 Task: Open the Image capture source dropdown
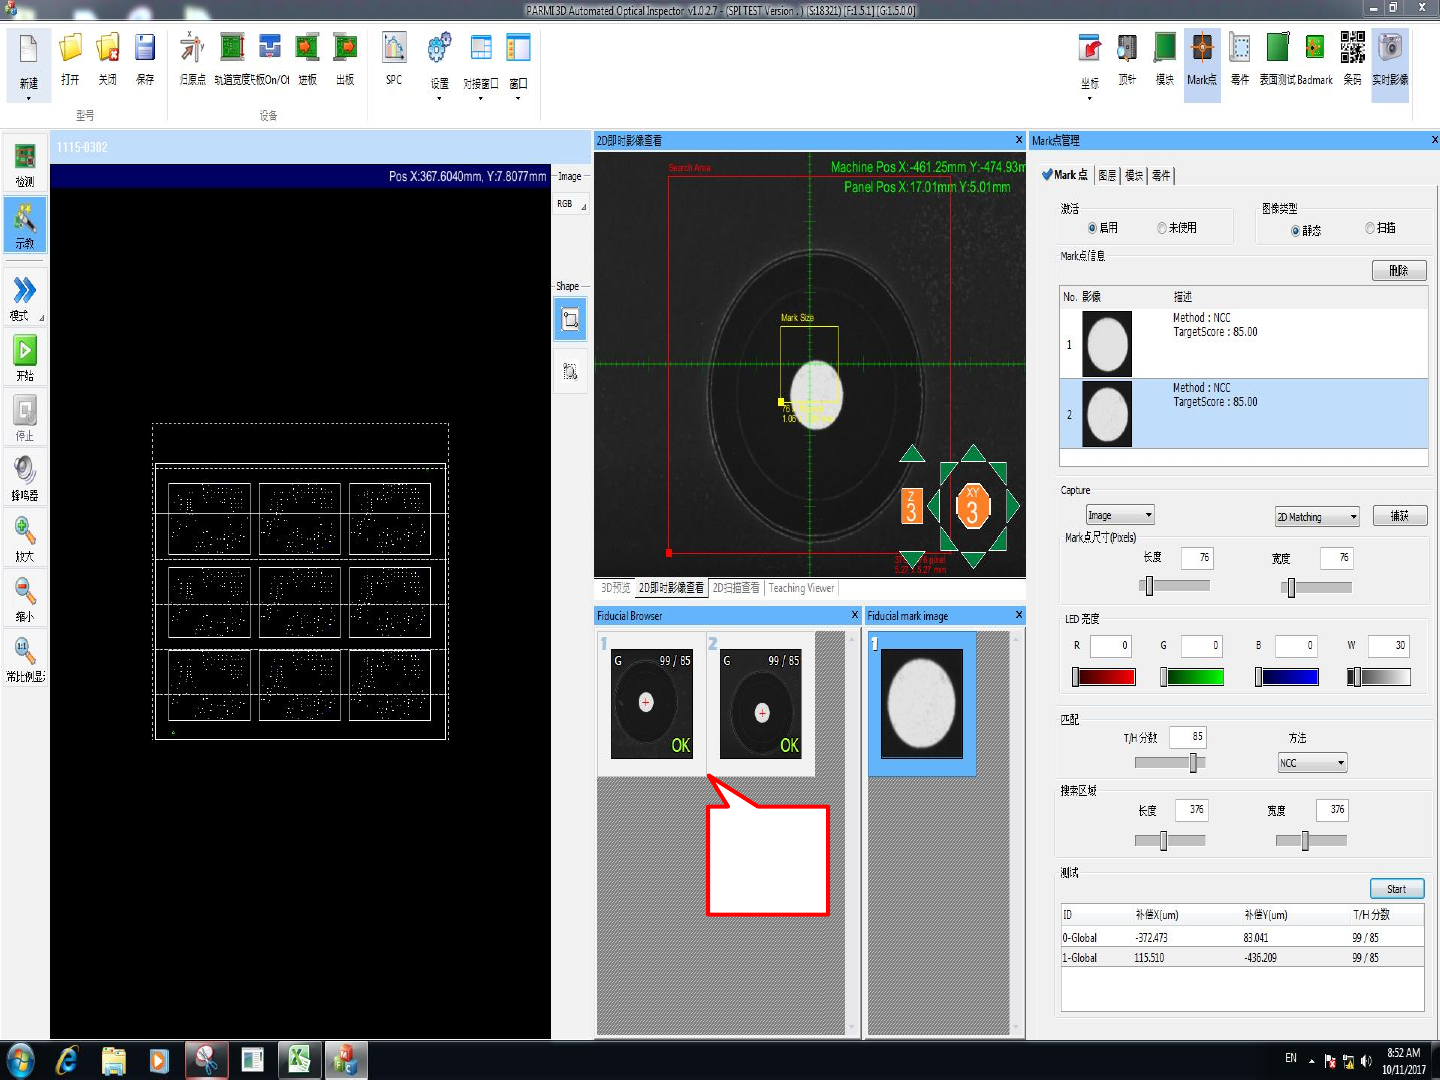(1120, 515)
